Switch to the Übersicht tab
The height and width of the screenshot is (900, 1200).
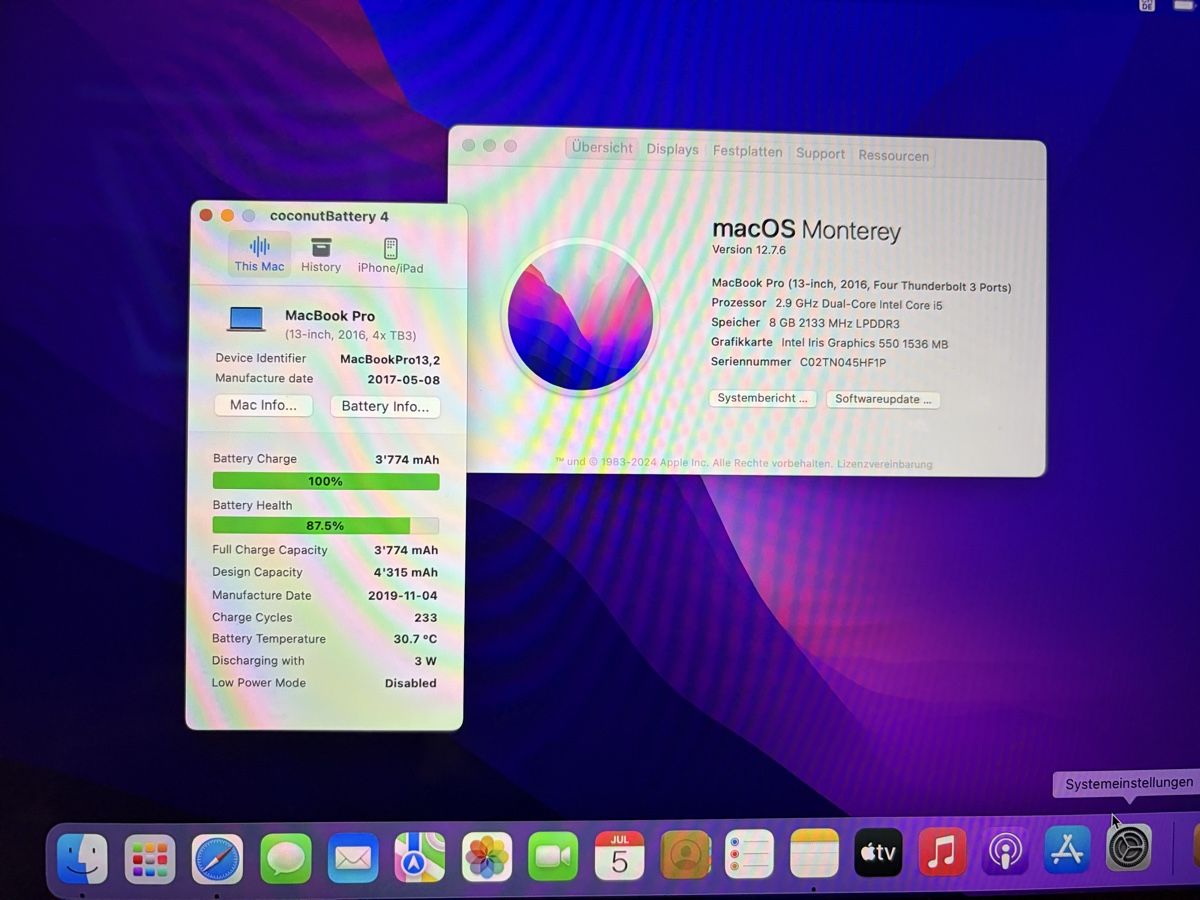pos(602,148)
